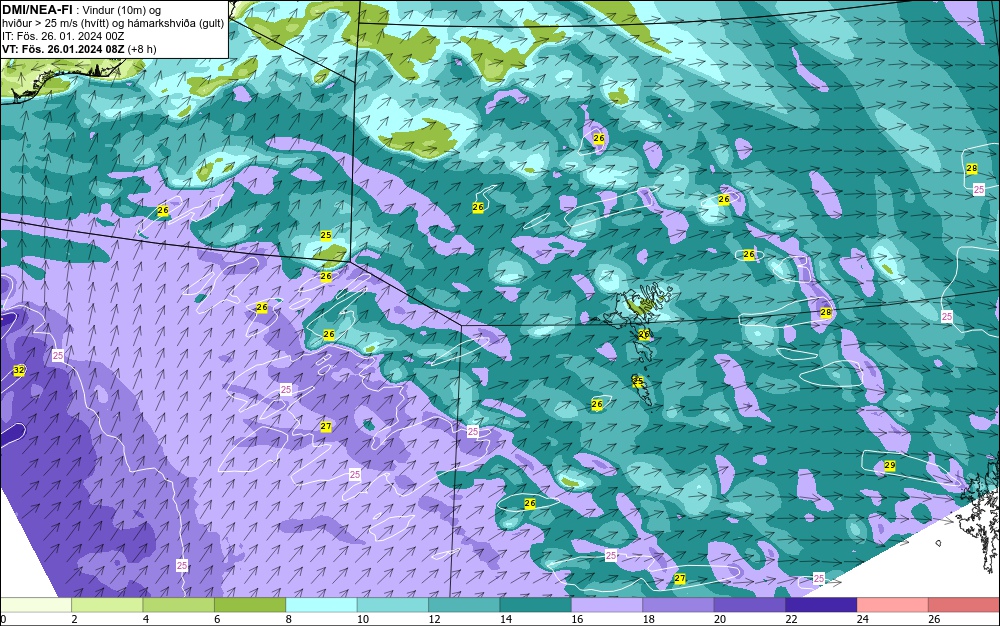Click the legend tick label '16'

coord(577,619)
